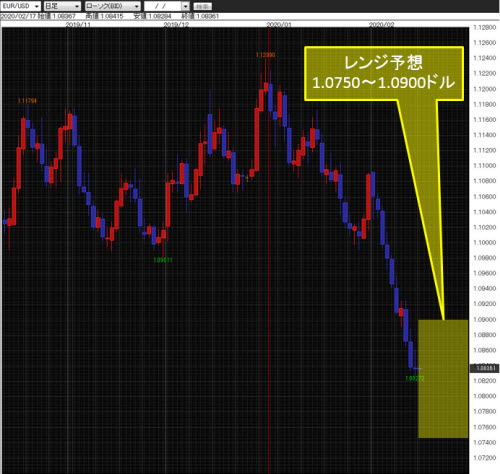The height and width of the screenshot is (474, 500).
Task: Open the ローソク(BID) chart type dropdown
Action: [113, 6]
